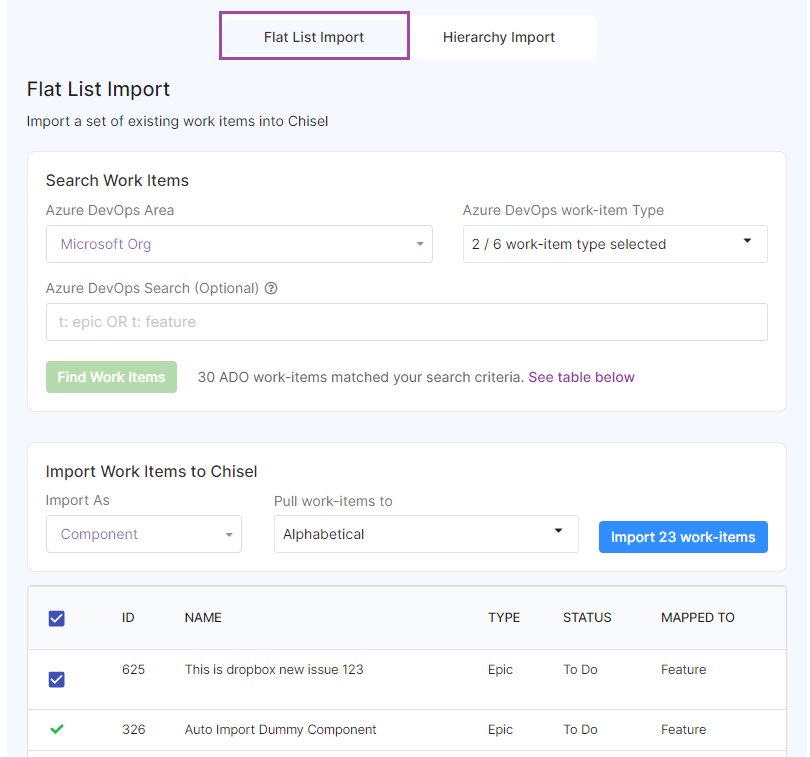Screen dimensions: 810x757
Task: Follow the See table below link
Action: point(581,377)
